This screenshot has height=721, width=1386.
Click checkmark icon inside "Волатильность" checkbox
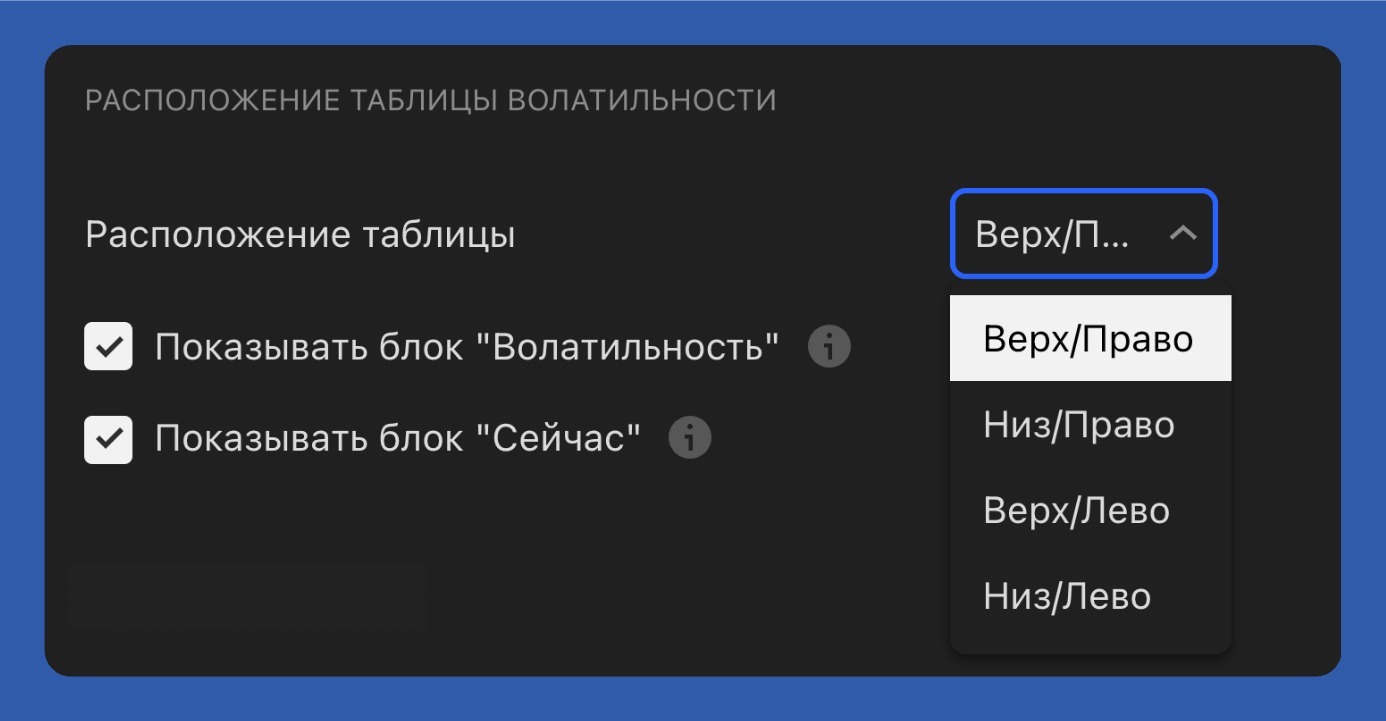coord(109,345)
